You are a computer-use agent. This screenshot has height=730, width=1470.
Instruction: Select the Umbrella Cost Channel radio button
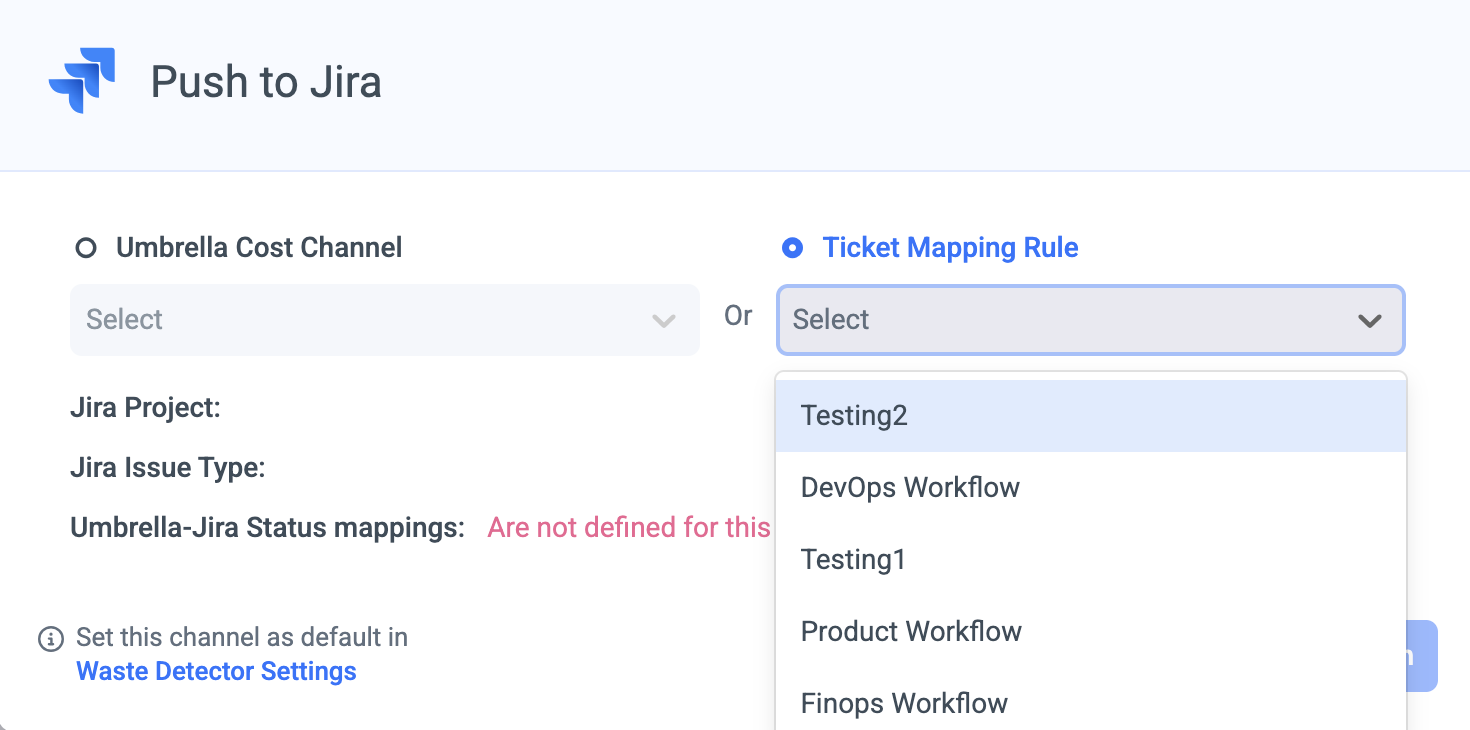(x=86, y=248)
